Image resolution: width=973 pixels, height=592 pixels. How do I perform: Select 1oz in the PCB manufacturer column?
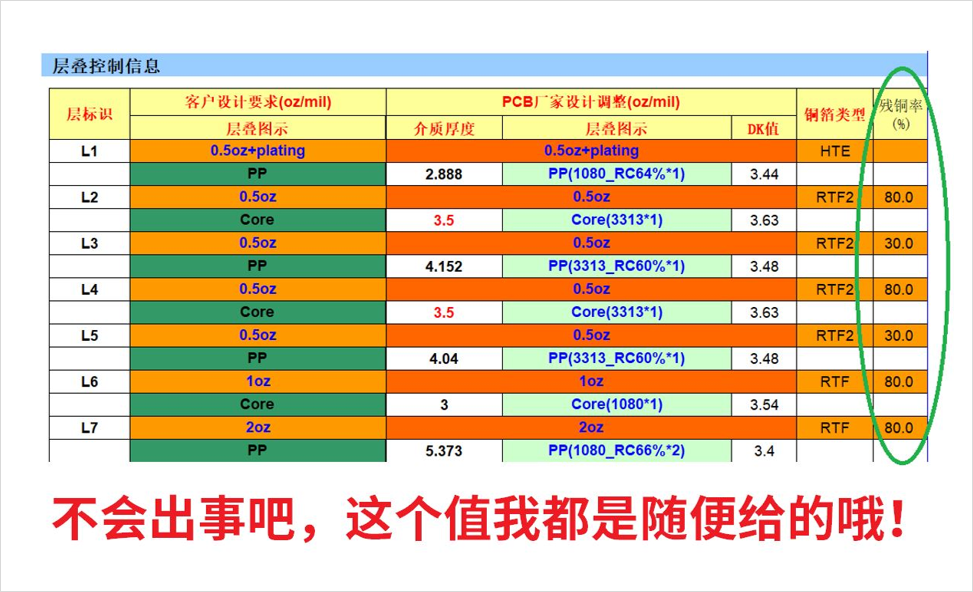(591, 382)
